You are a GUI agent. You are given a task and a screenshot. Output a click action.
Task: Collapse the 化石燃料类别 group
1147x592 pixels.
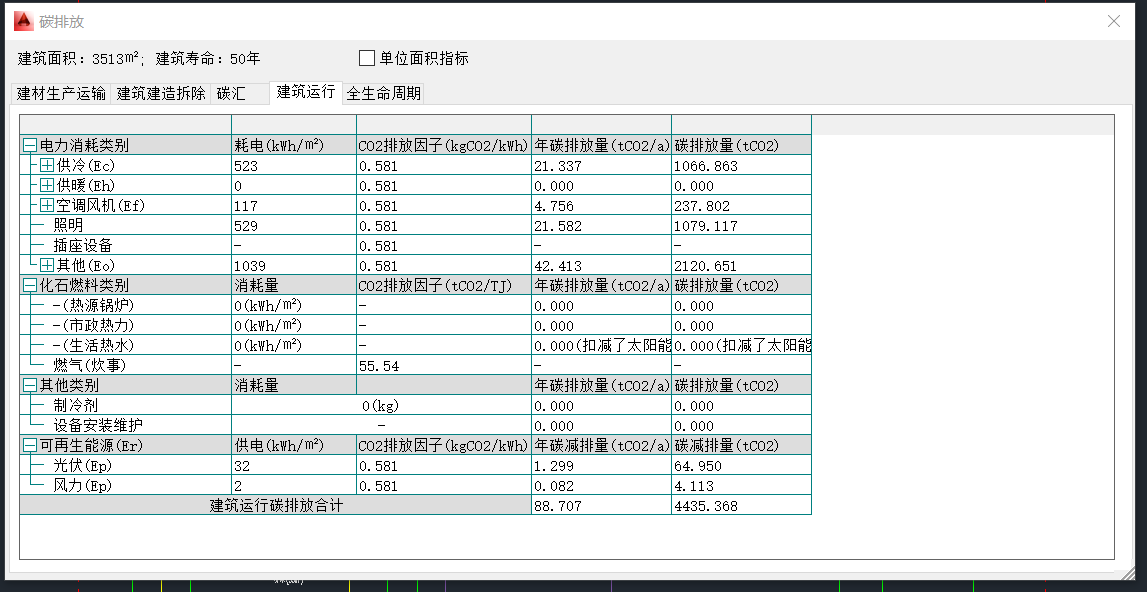(x=30, y=286)
